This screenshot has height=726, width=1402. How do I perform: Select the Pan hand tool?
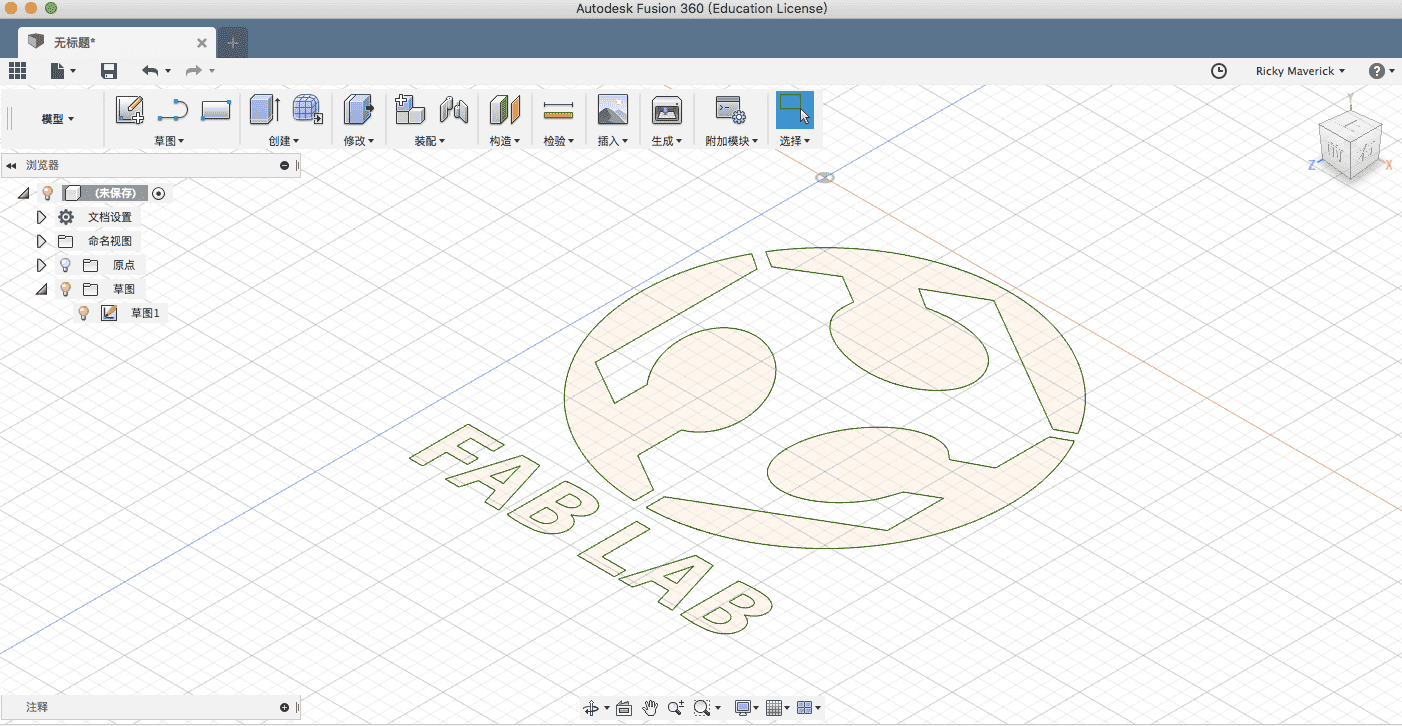(650, 708)
